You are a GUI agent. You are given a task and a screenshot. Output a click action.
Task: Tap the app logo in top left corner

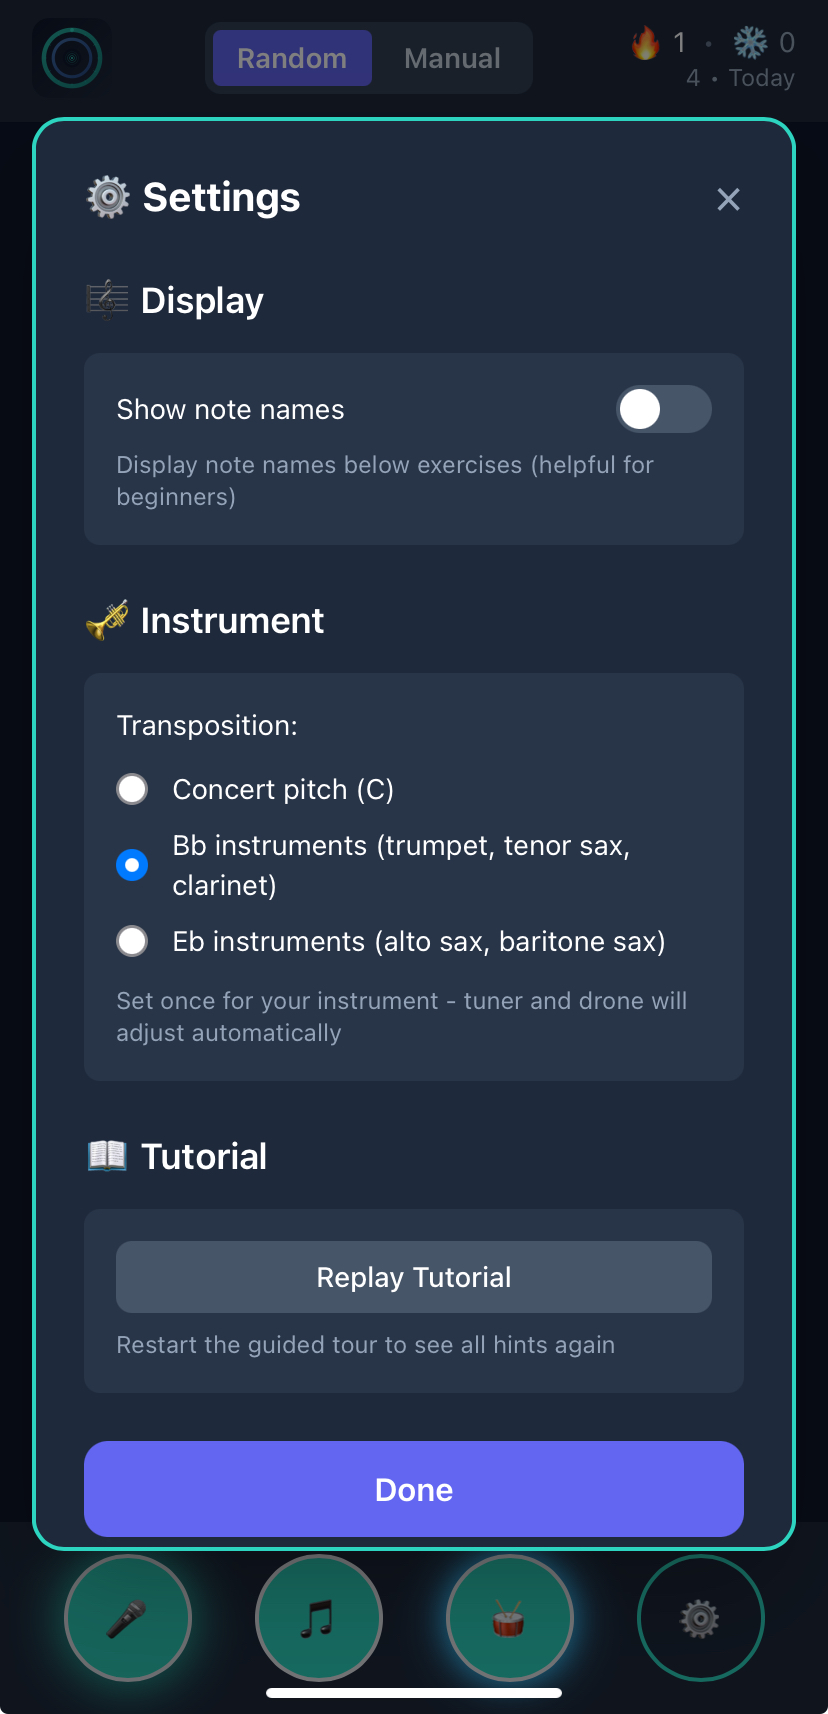[x=70, y=57]
